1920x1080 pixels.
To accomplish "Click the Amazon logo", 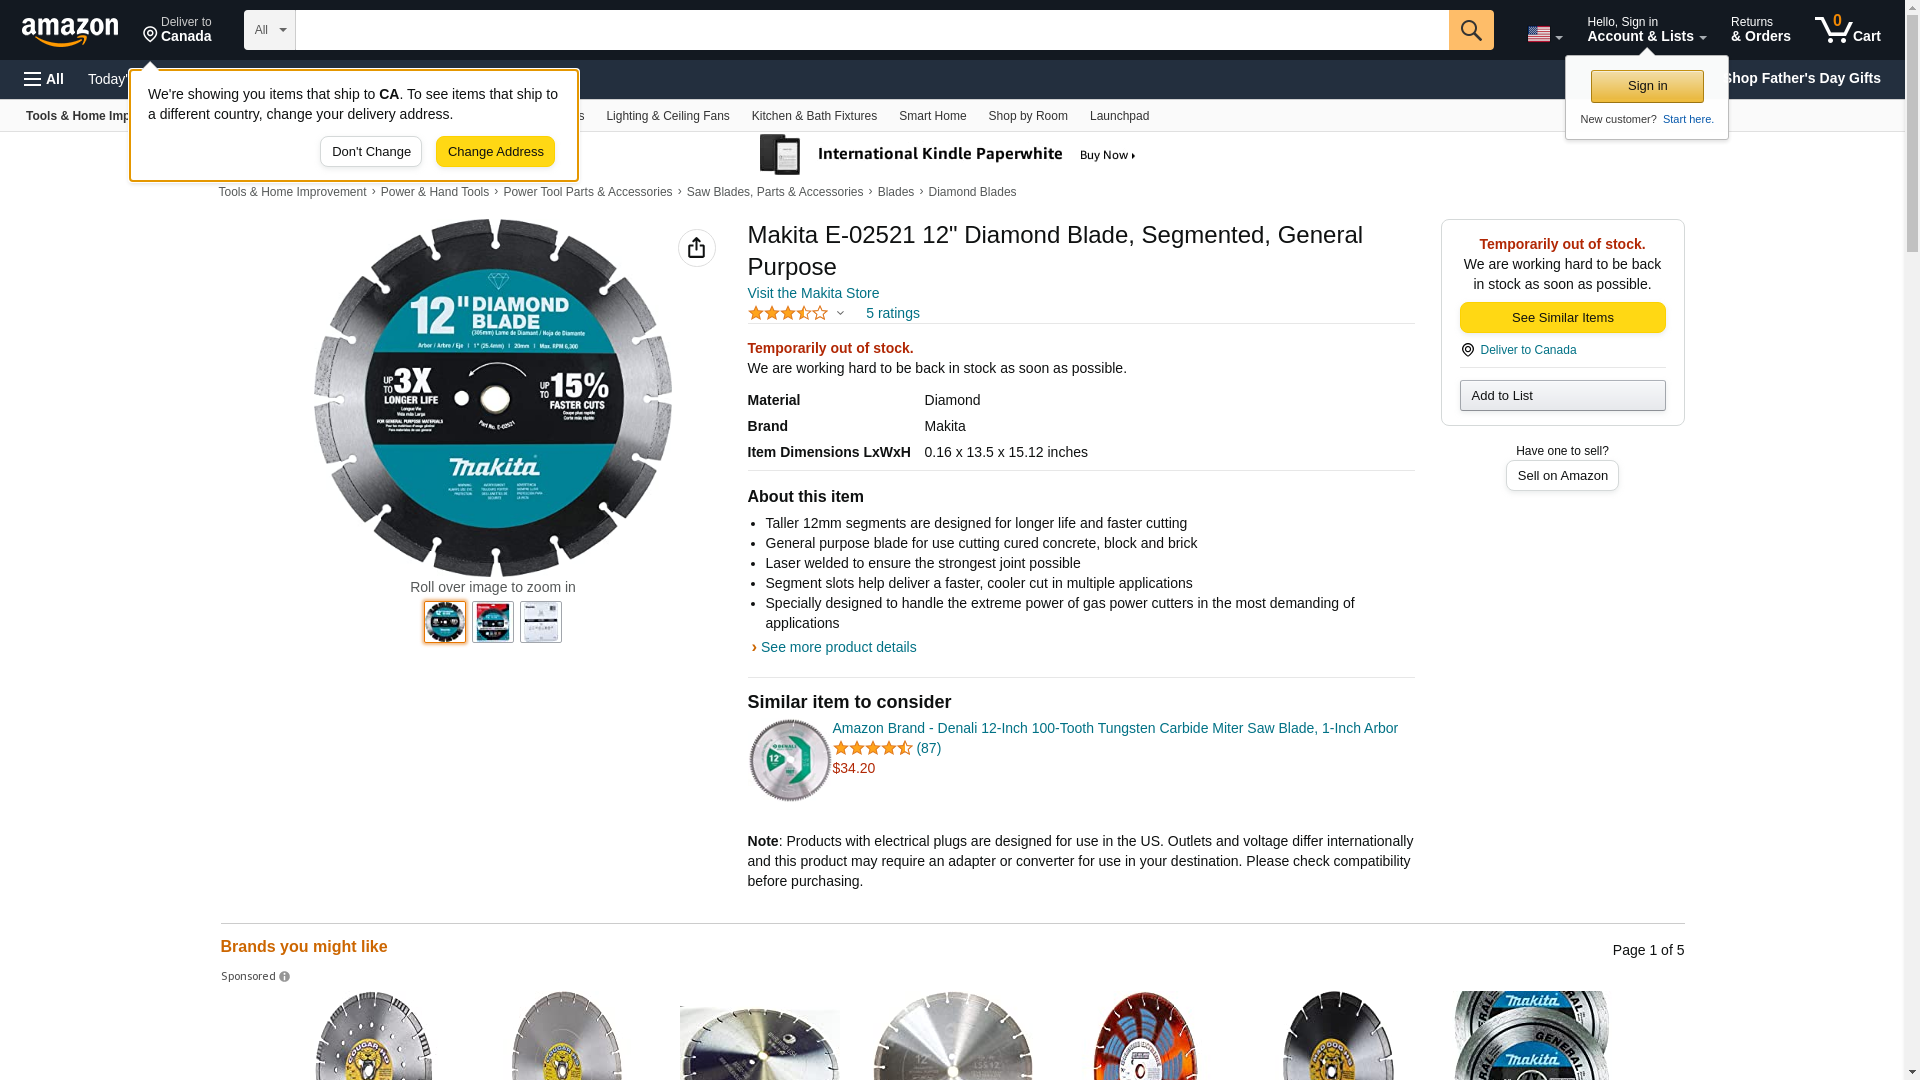I will tap(70, 31).
